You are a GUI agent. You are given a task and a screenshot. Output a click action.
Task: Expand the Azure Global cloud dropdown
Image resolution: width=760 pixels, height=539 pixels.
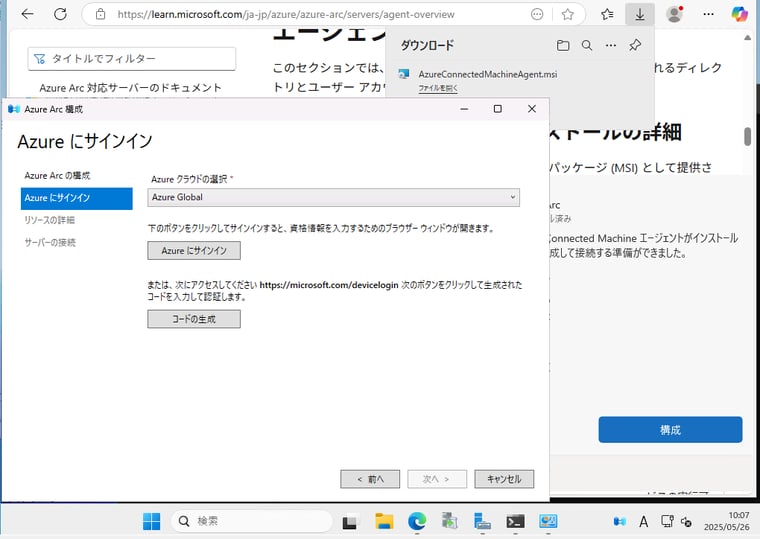[x=333, y=197]
